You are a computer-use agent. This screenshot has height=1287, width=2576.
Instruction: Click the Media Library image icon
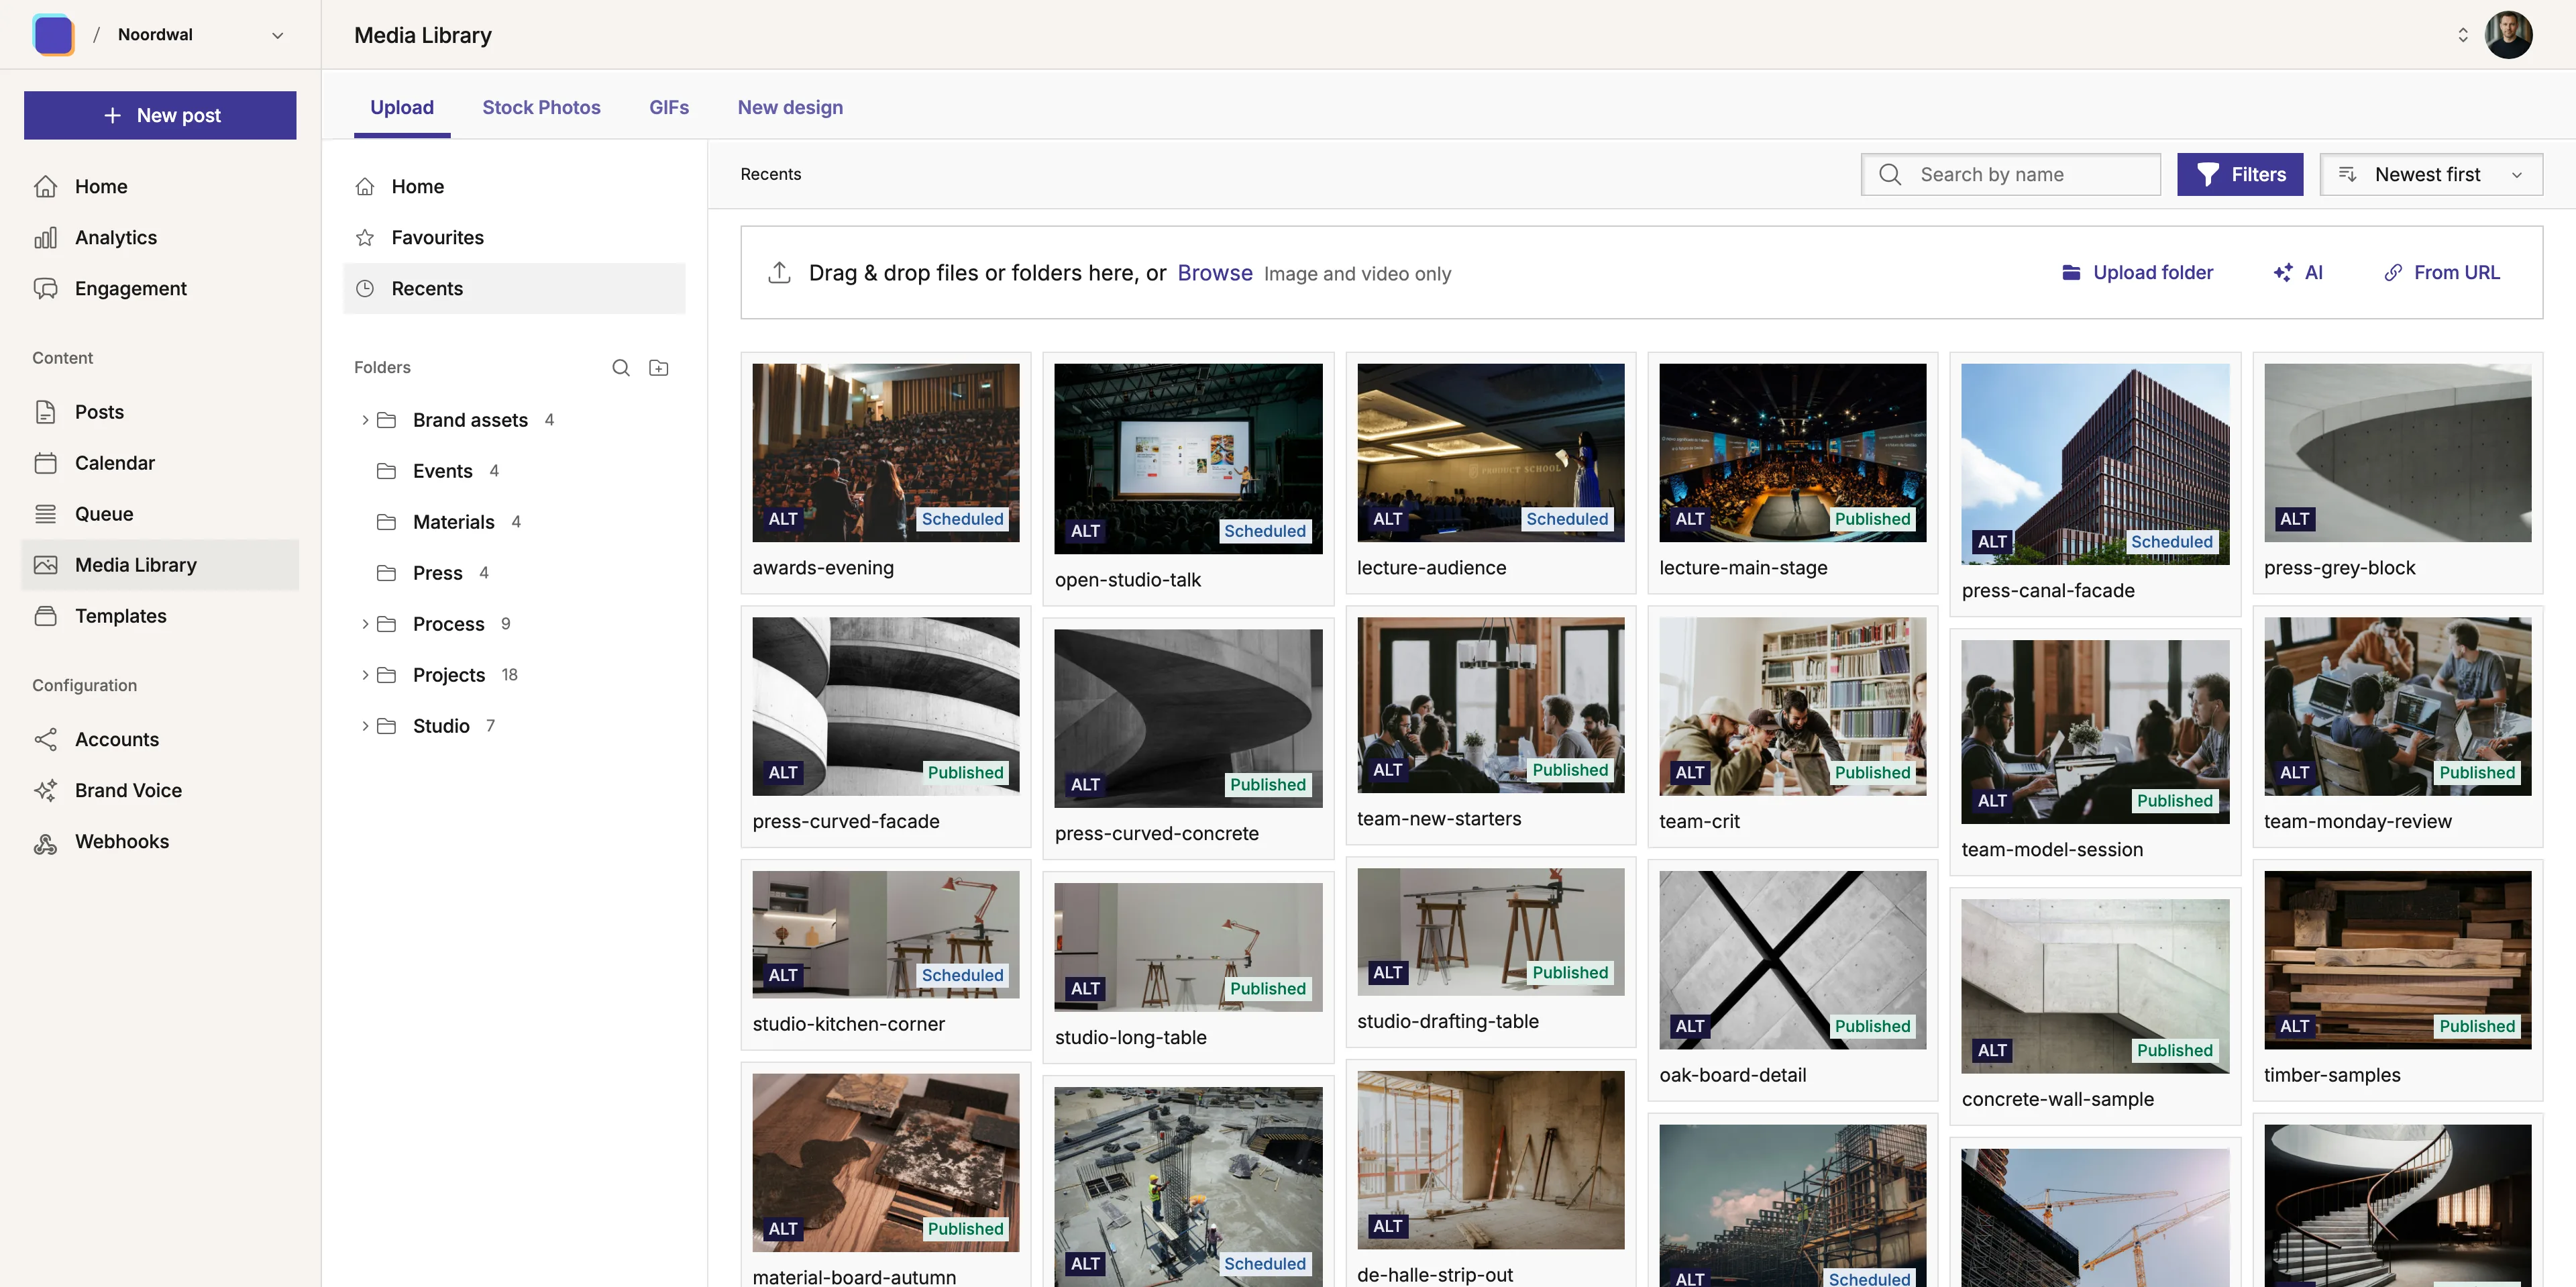45,564
